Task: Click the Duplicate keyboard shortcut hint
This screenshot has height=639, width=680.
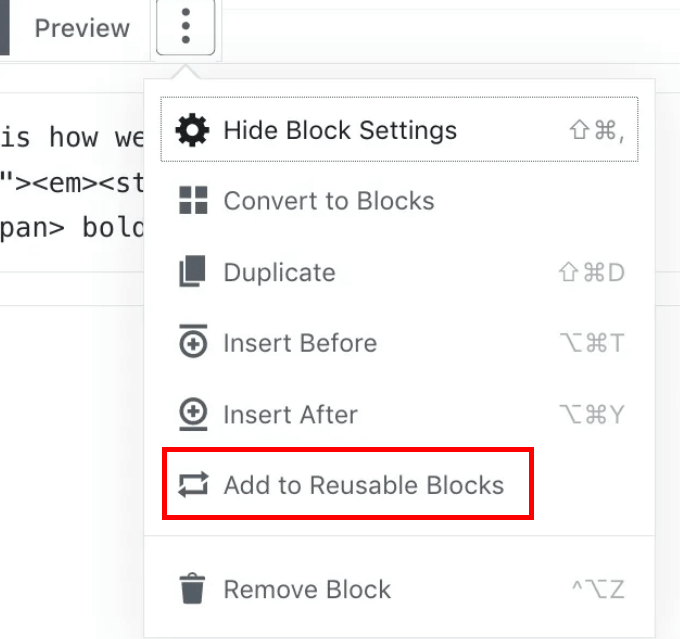Action: click(592, 272)
